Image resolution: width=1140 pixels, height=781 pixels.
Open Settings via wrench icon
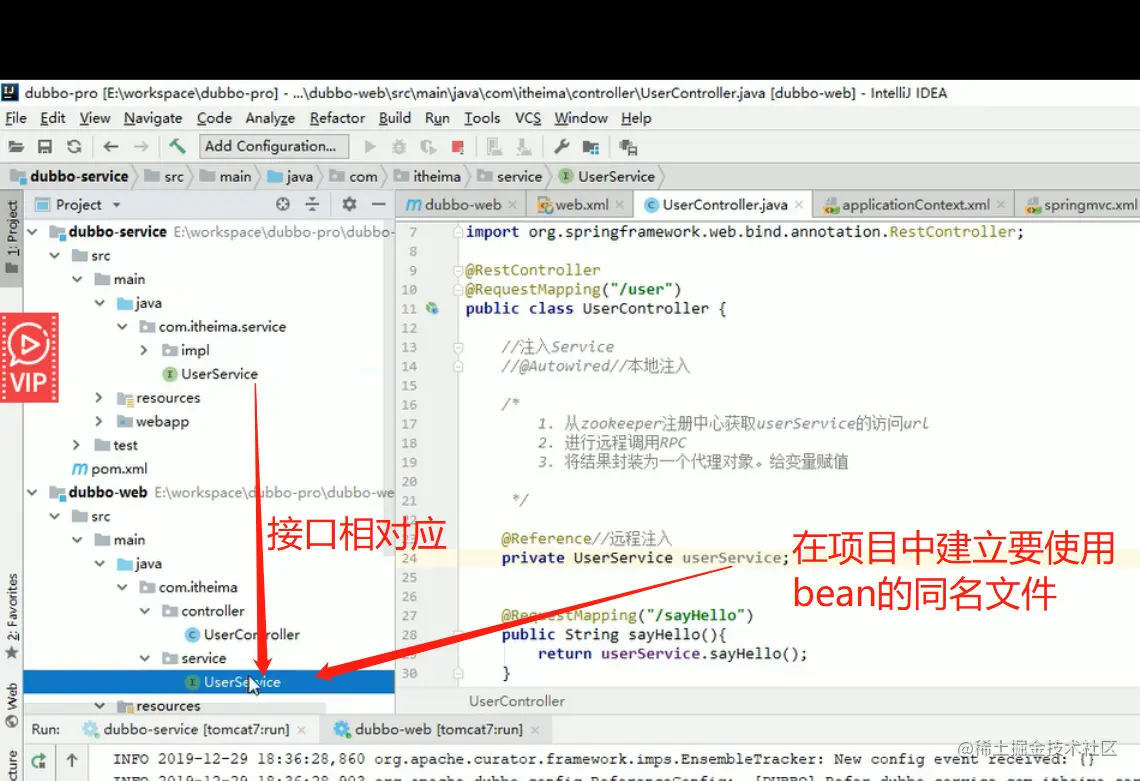pos(561,147)
